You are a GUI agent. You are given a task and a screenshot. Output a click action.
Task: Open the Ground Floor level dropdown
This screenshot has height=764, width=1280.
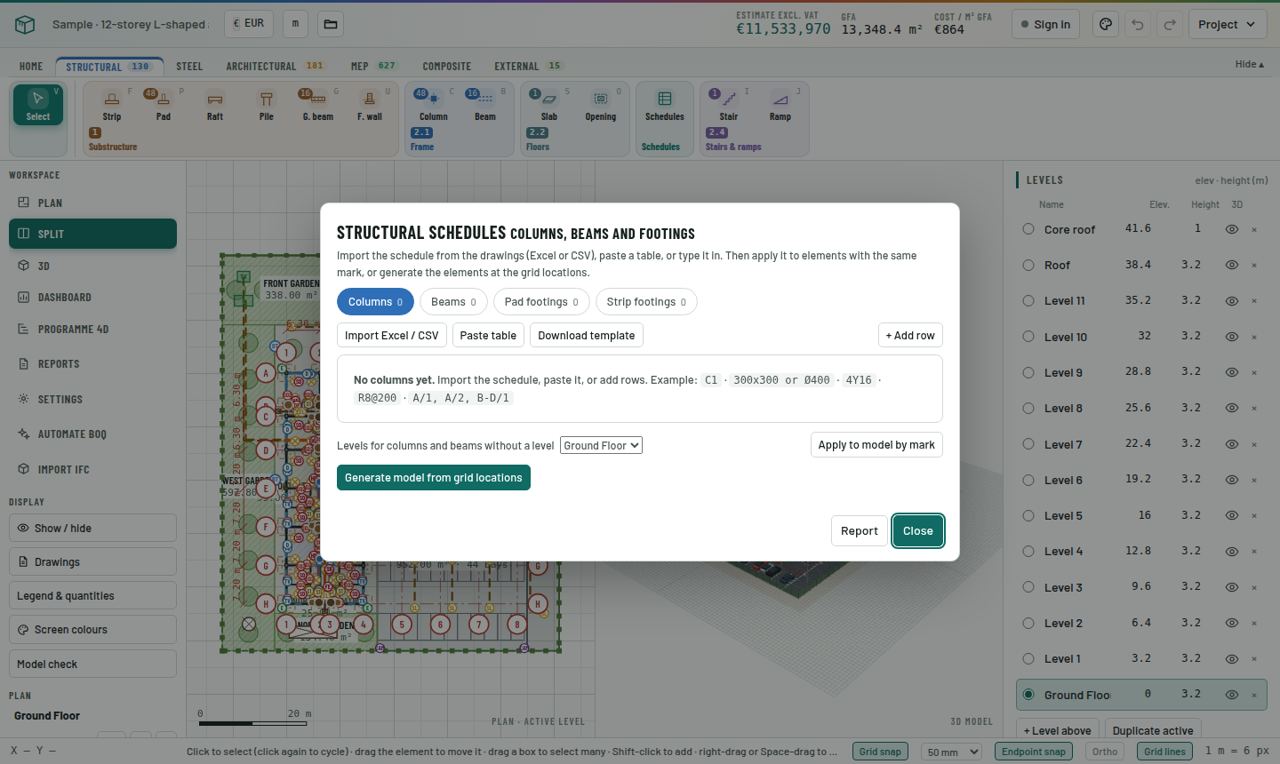tap(601, 445)
